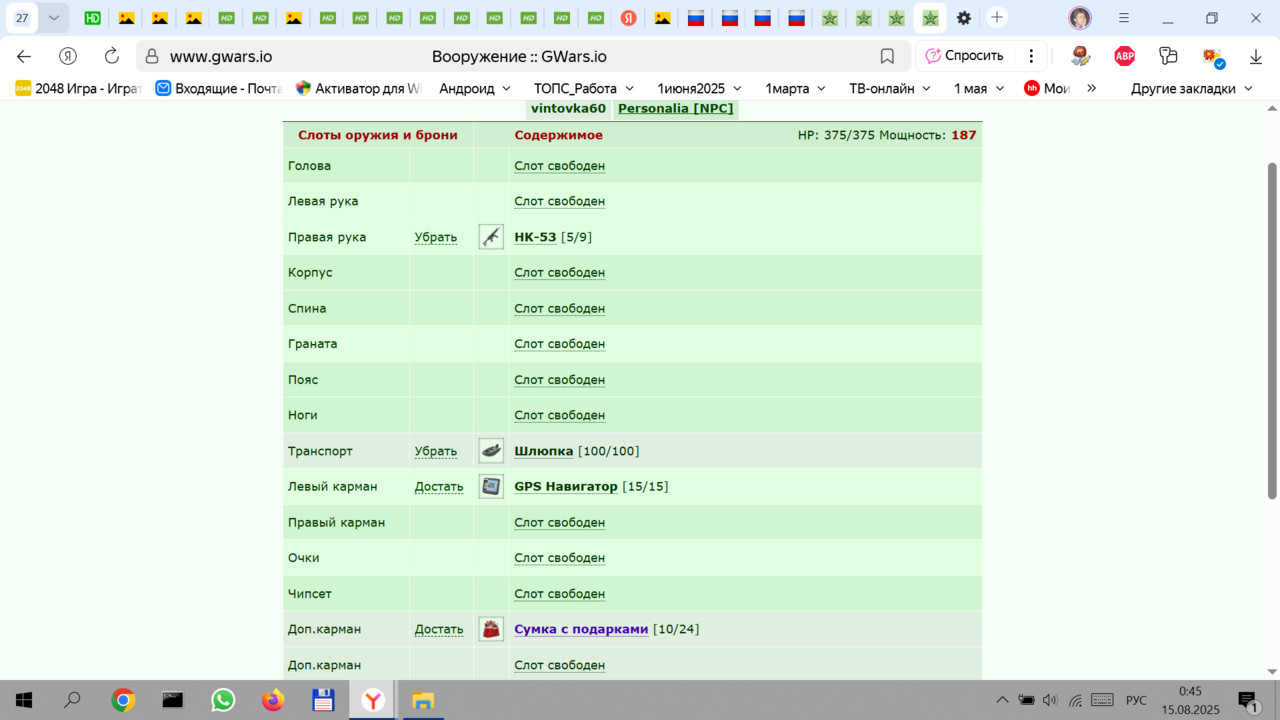Open the Активатор для W bookmark

(x=359, y=88)
